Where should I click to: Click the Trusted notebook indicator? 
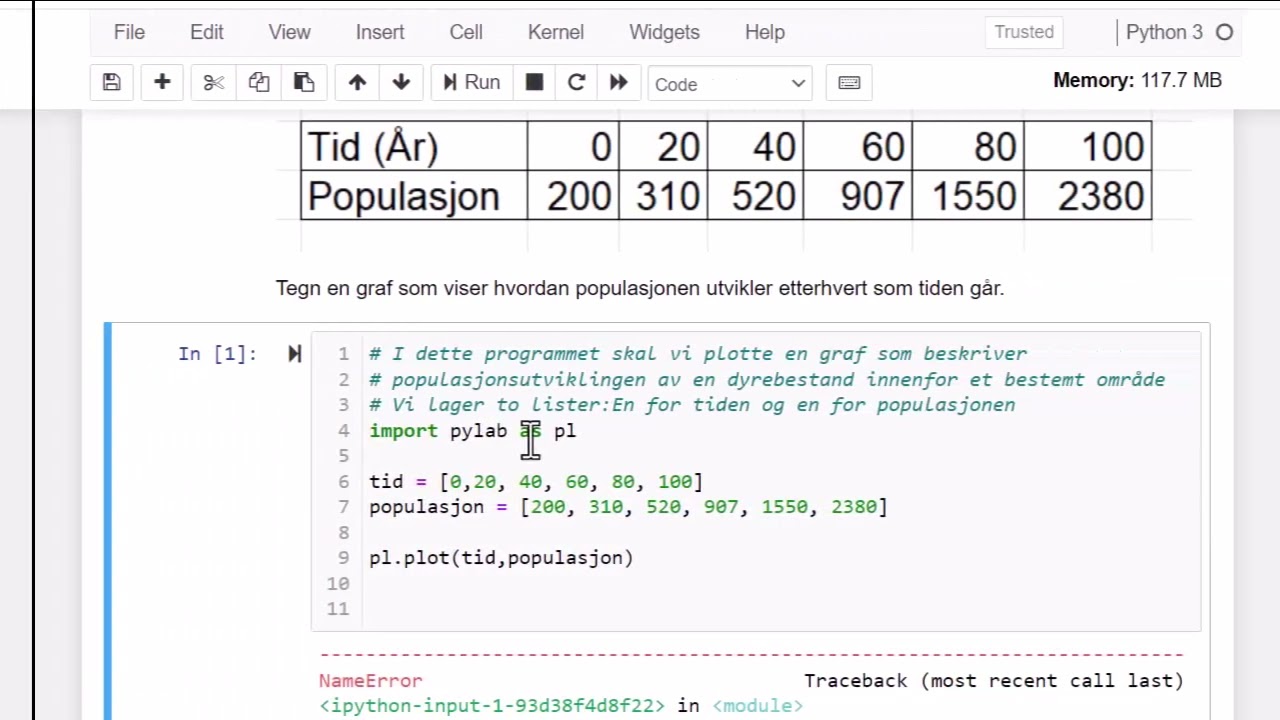pyautogui.click(x=1024, y=32)
